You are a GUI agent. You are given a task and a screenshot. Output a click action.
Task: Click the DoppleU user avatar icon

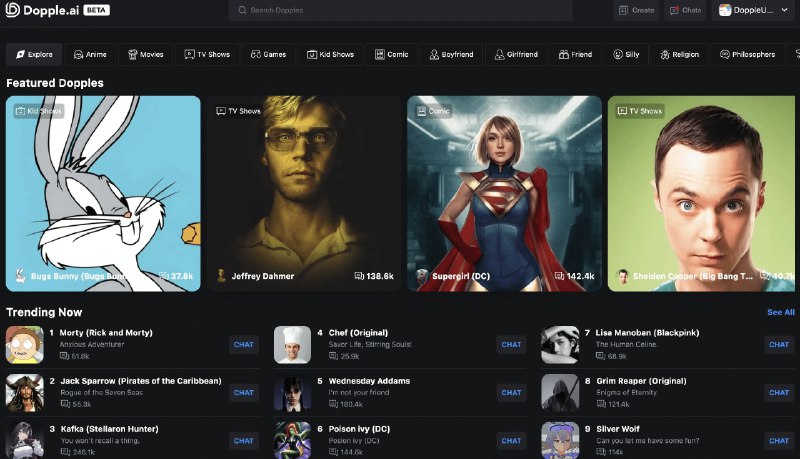click(725, 10)
